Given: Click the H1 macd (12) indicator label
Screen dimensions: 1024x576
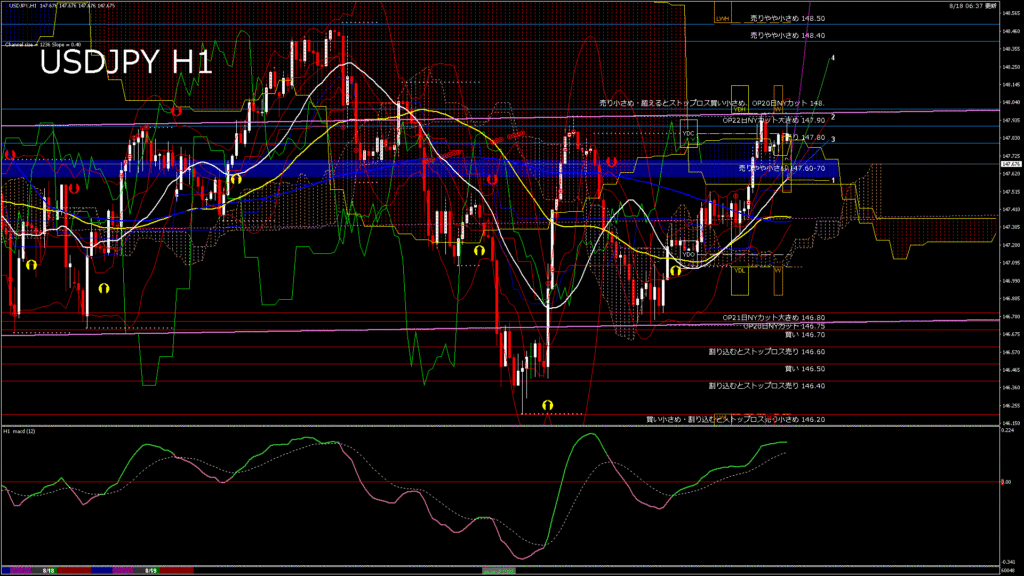Looking at the screenshot, I should [20, 431].
